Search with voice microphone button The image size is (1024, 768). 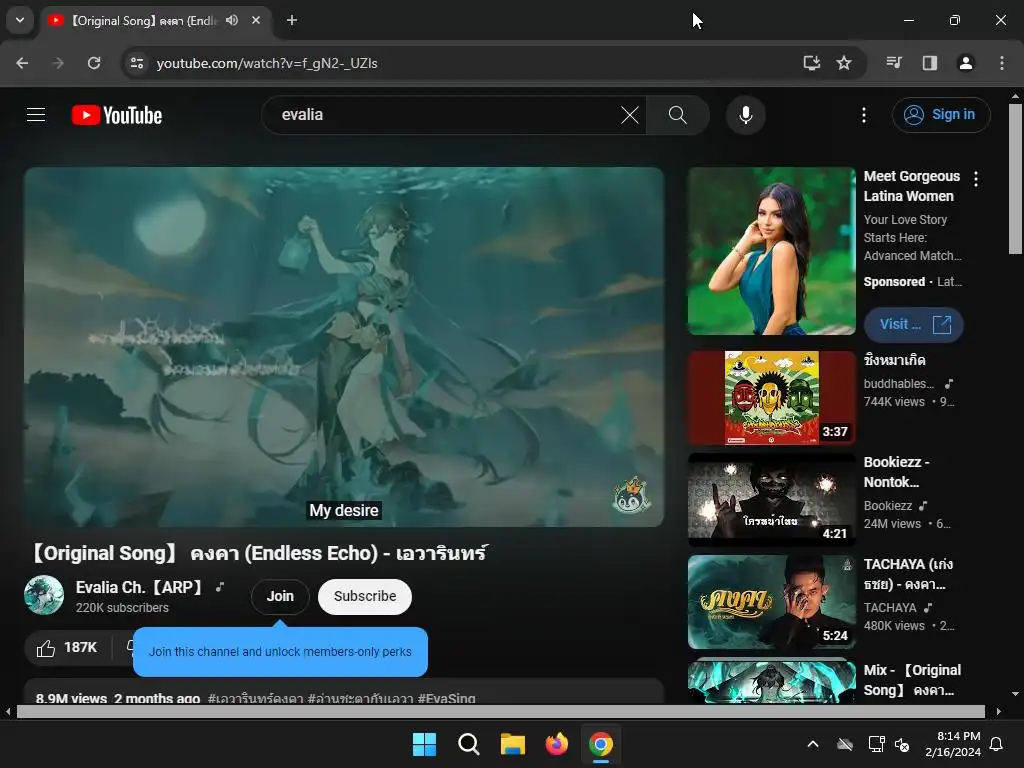click(x=745, y=115)
